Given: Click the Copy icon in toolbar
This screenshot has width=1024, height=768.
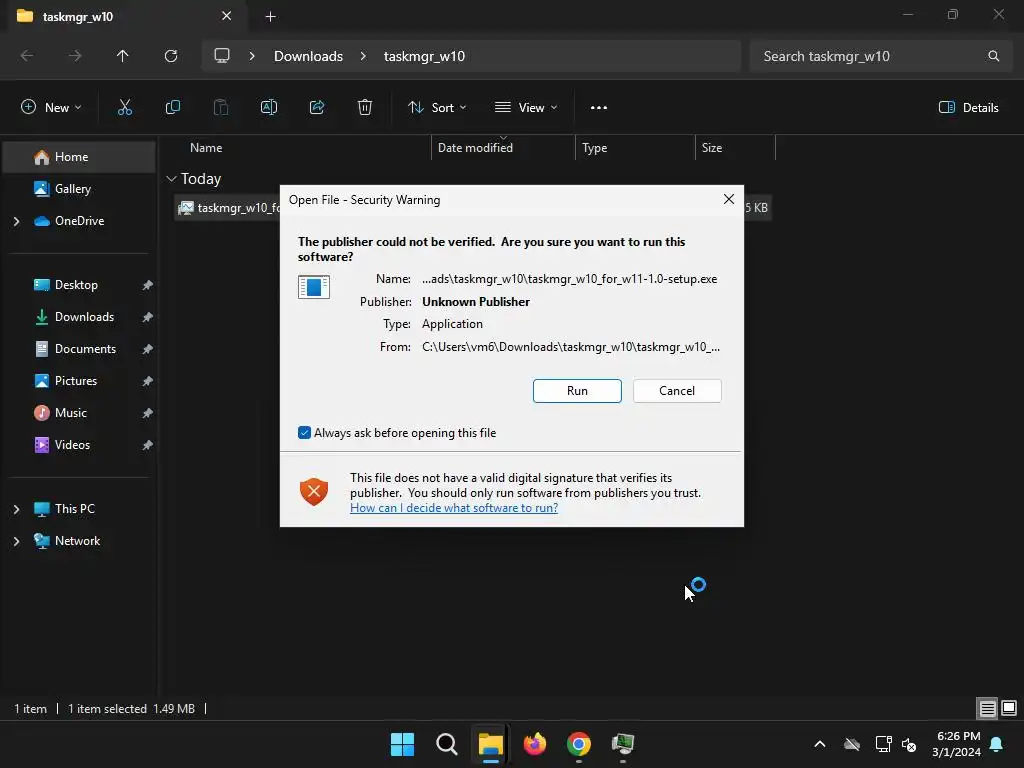Looking at the screenshot, I should [172, 108].
